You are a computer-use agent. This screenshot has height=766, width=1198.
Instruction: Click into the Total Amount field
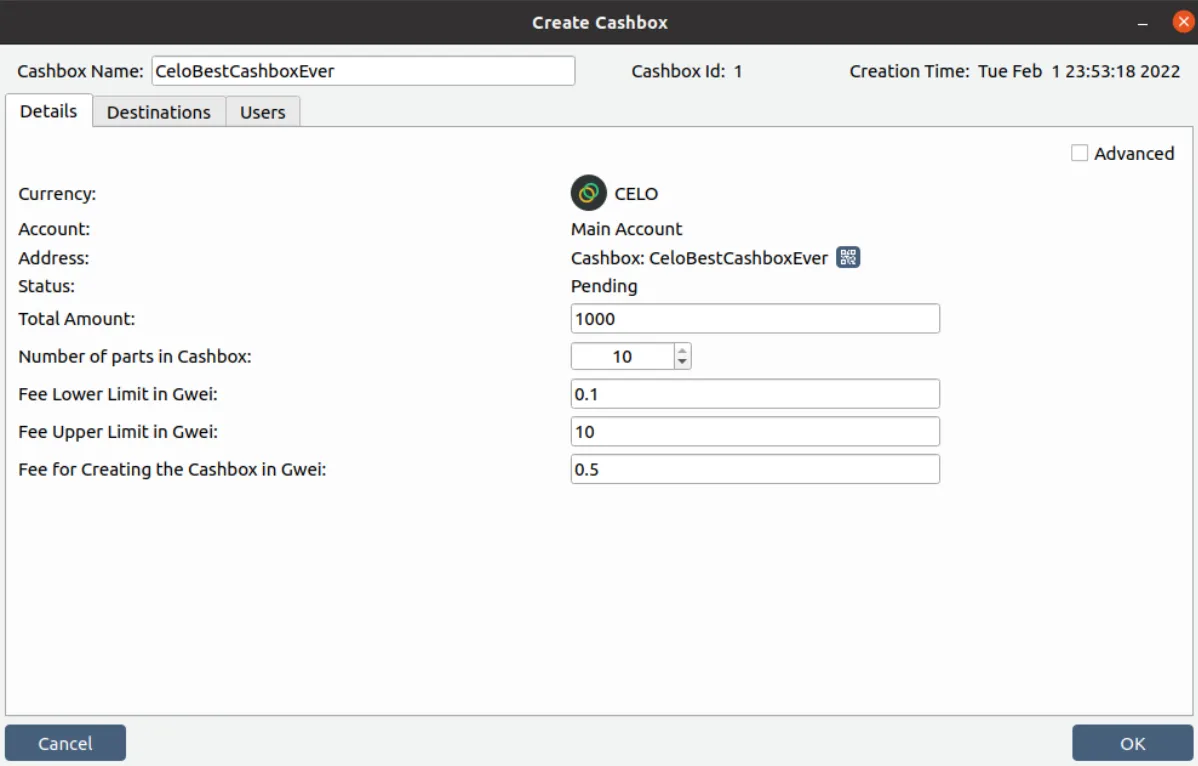click(755, 318)
